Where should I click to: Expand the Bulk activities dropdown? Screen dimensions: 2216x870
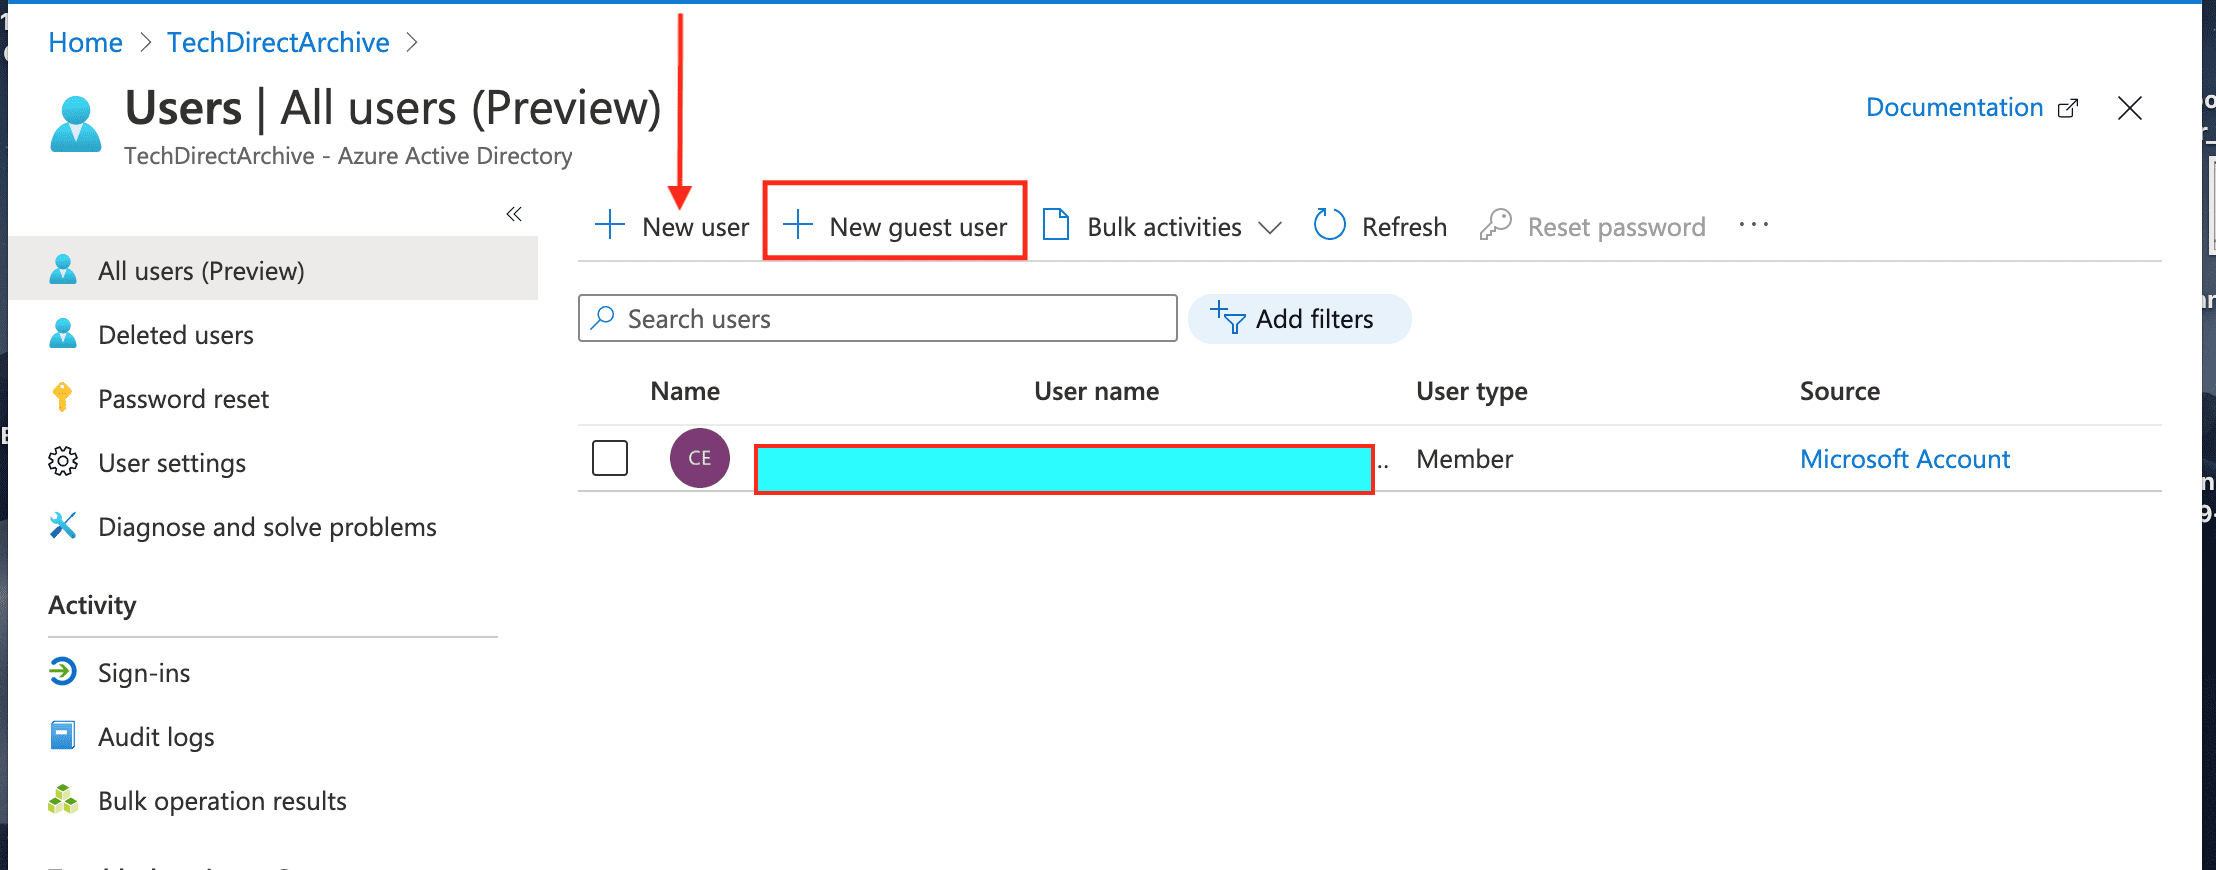coord(1269,227)
